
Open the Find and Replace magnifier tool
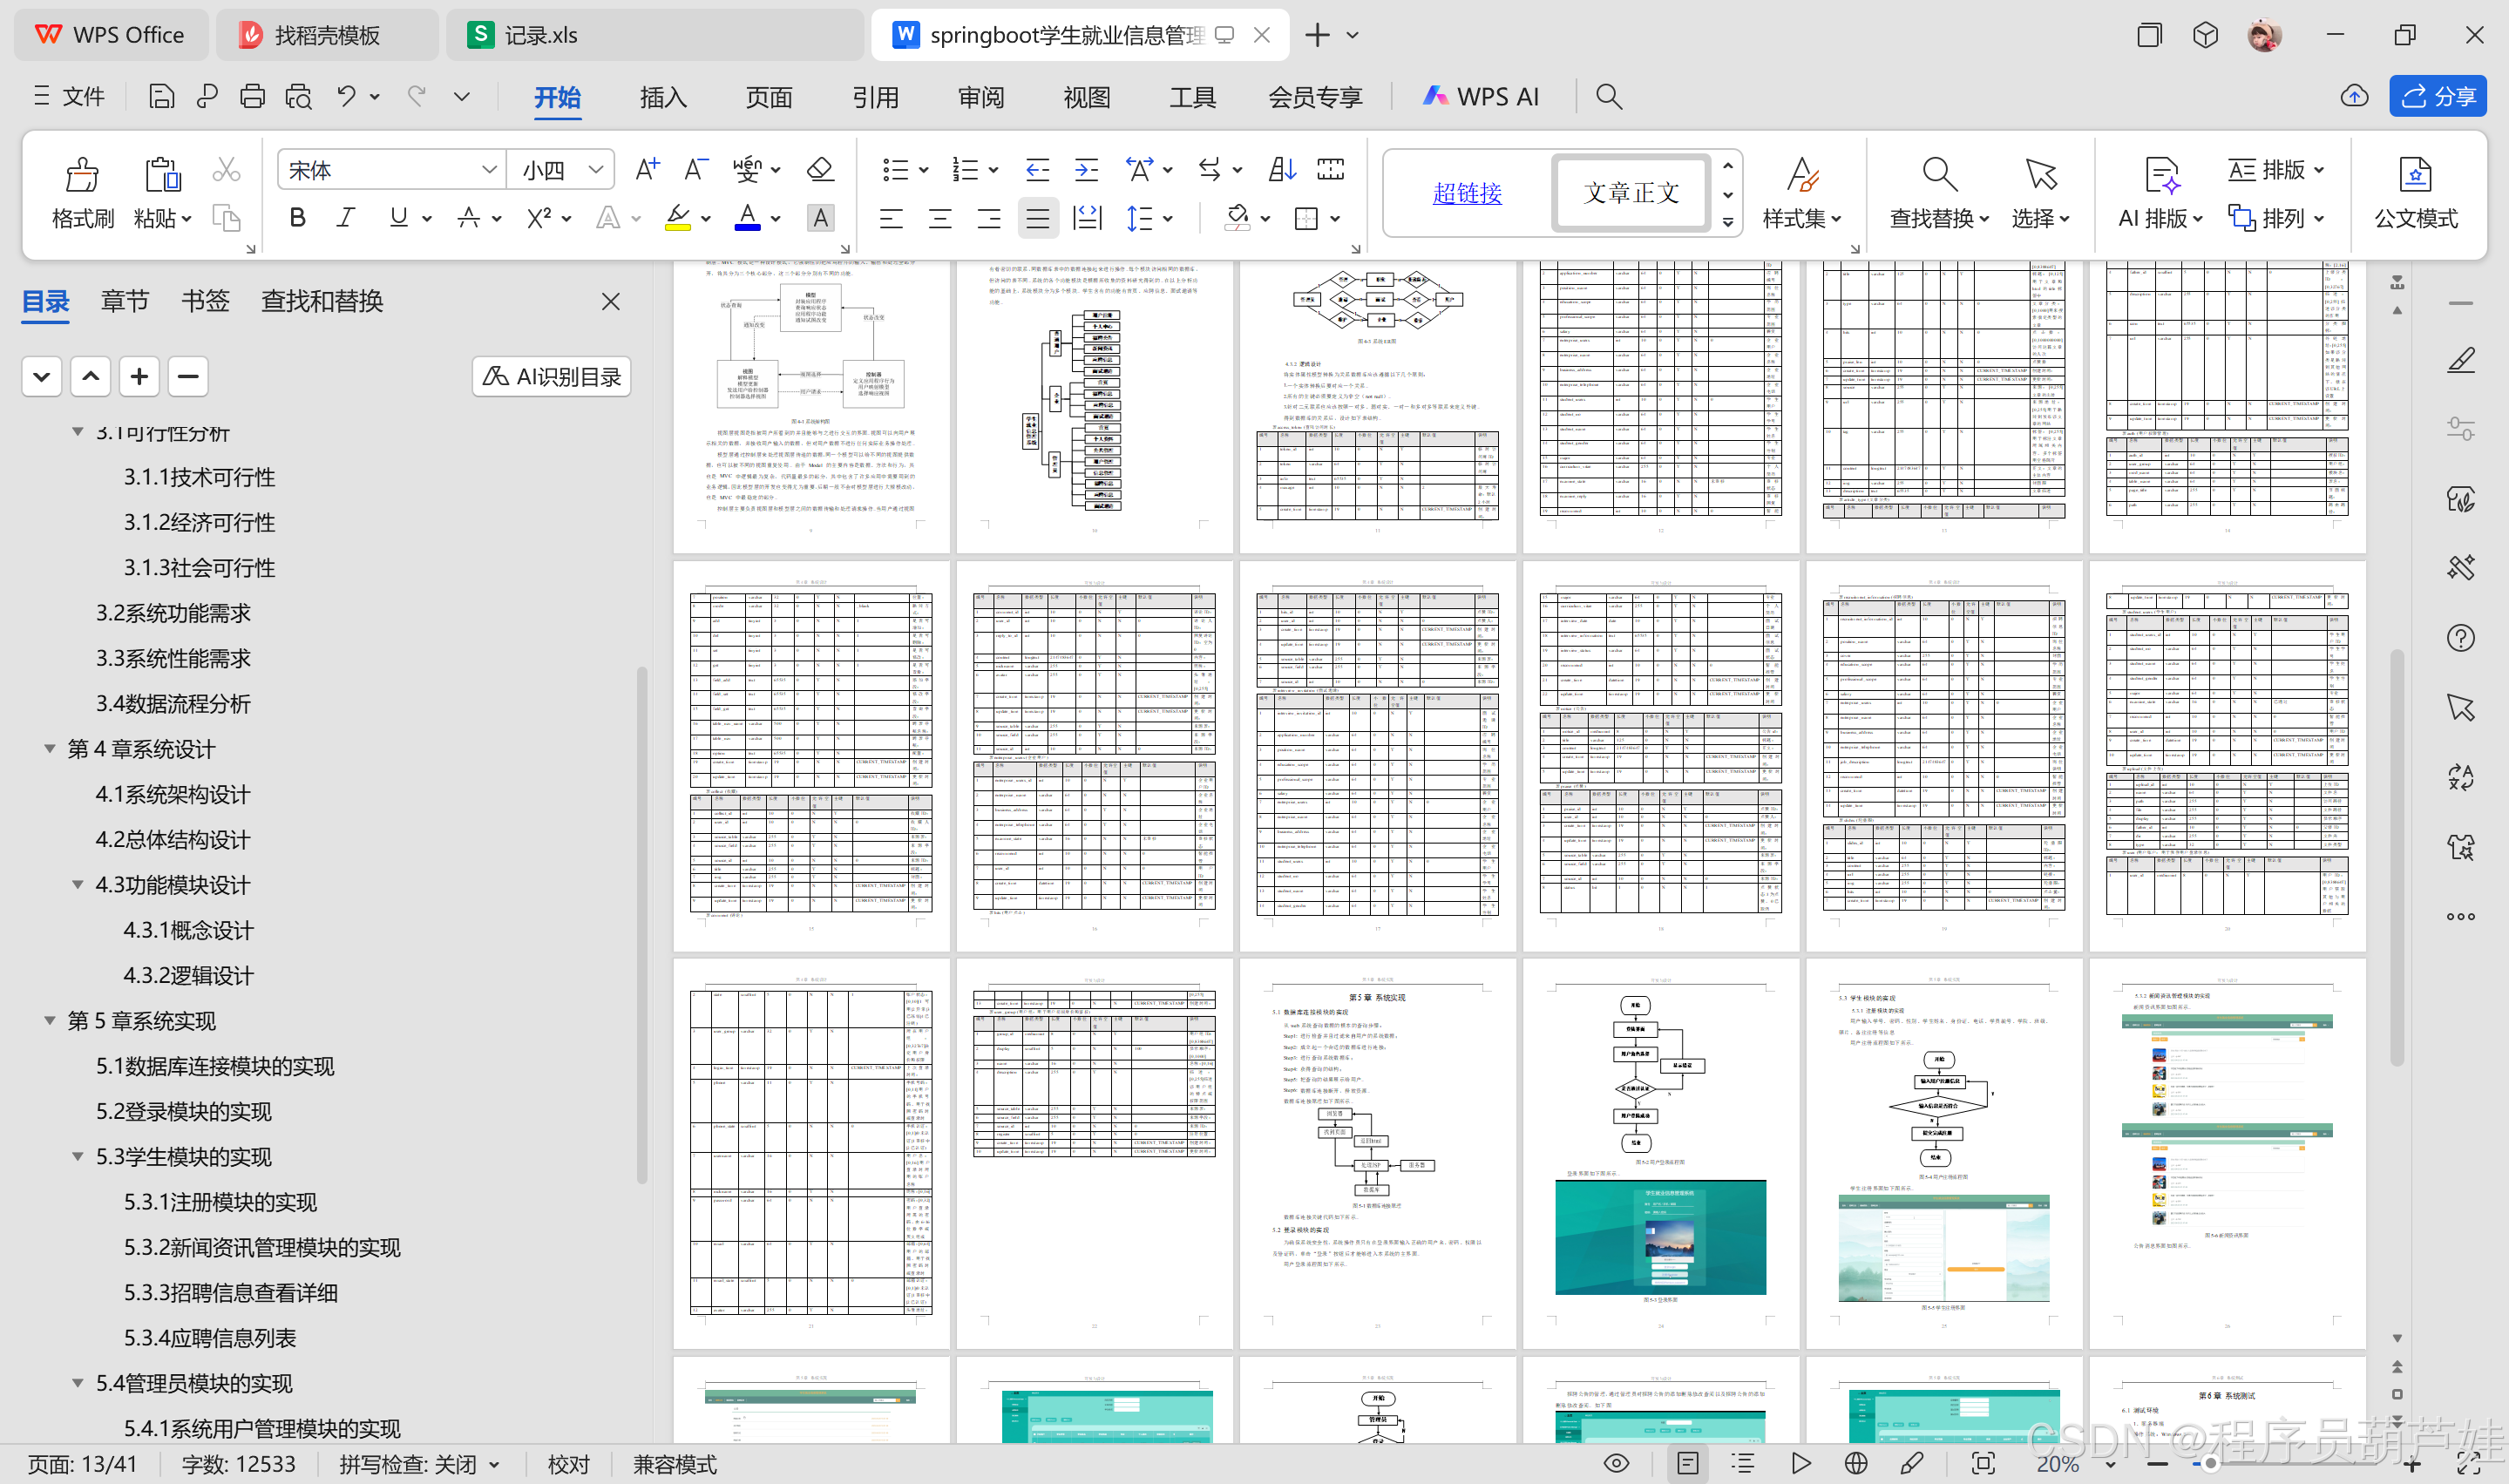(x=1938, y=176)
